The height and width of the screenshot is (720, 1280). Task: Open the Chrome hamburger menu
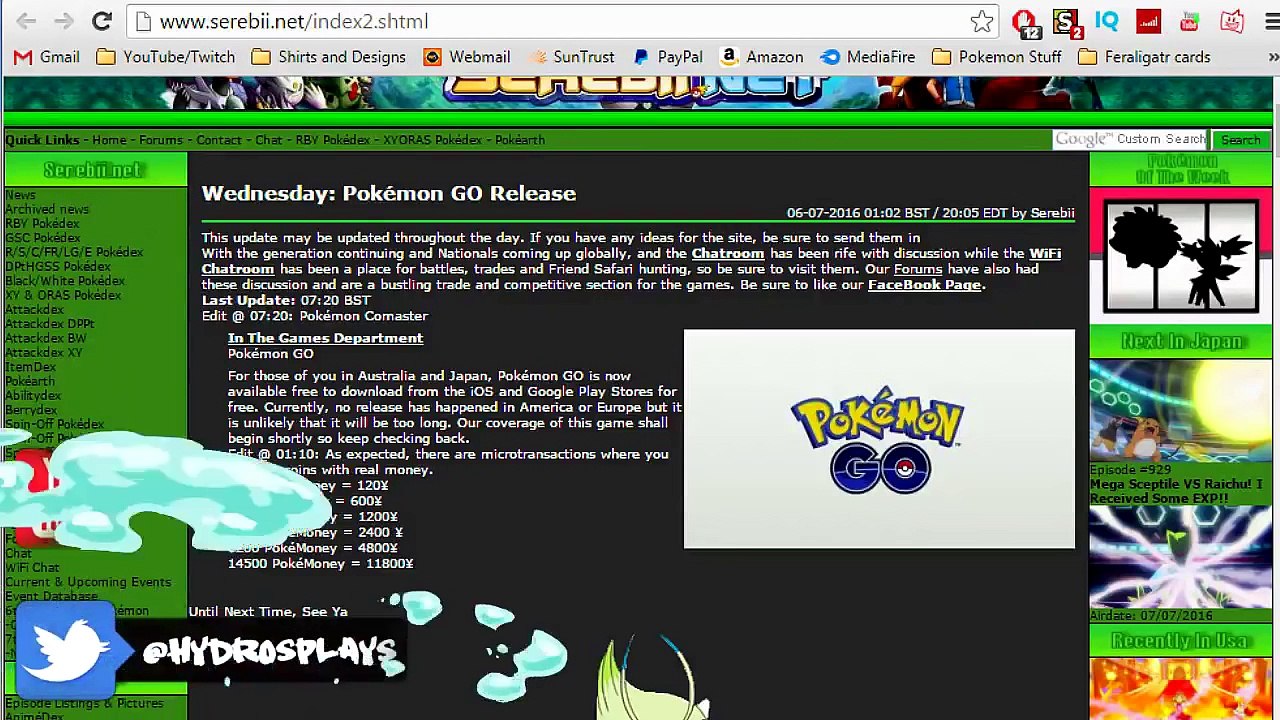pyautogui.click(x=1272, y=21)
